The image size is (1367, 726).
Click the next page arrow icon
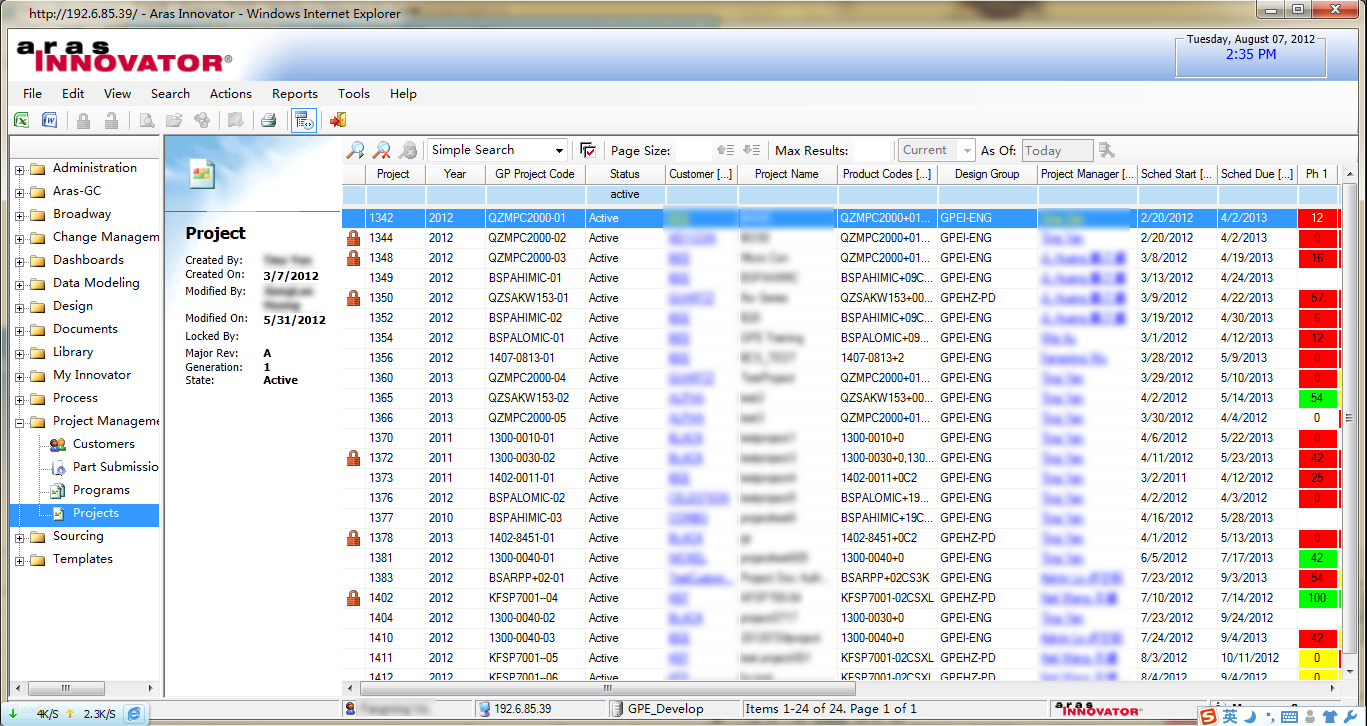point(752,150)
